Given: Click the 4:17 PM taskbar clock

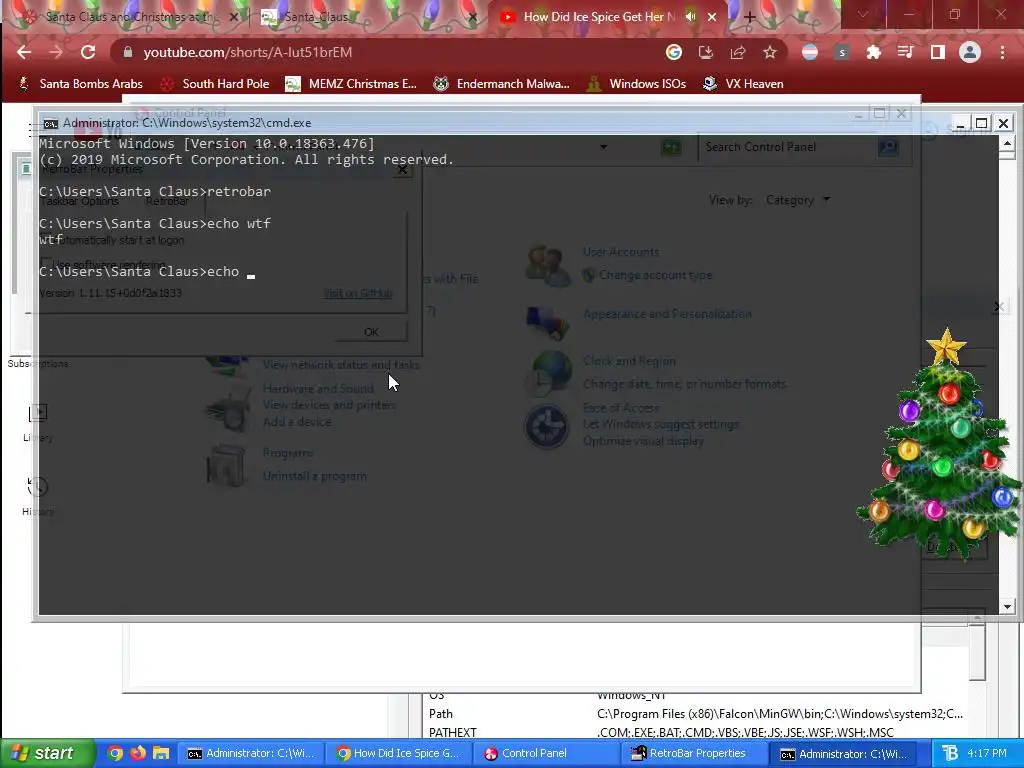Looking at the screenshot, I should click(987, 754).
